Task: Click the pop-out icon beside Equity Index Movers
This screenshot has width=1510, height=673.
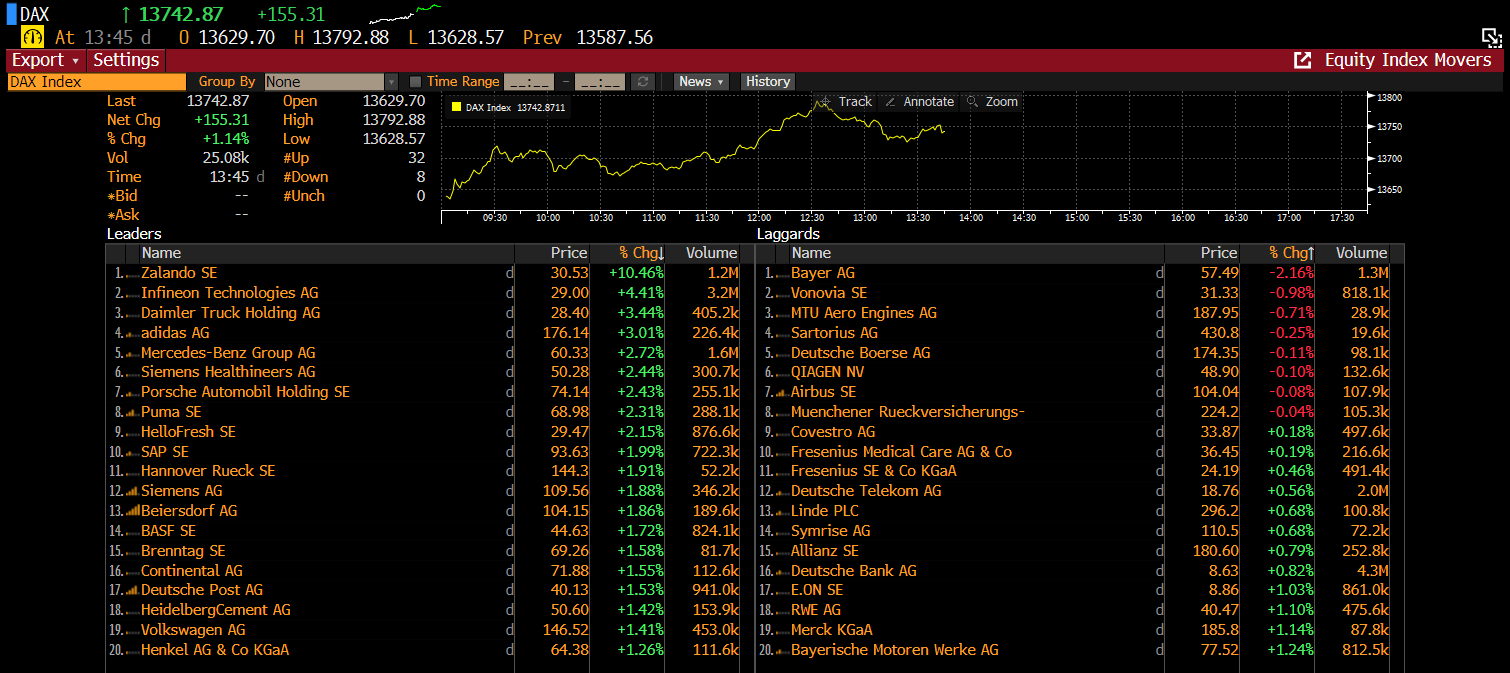Action: coord(1302,60)
